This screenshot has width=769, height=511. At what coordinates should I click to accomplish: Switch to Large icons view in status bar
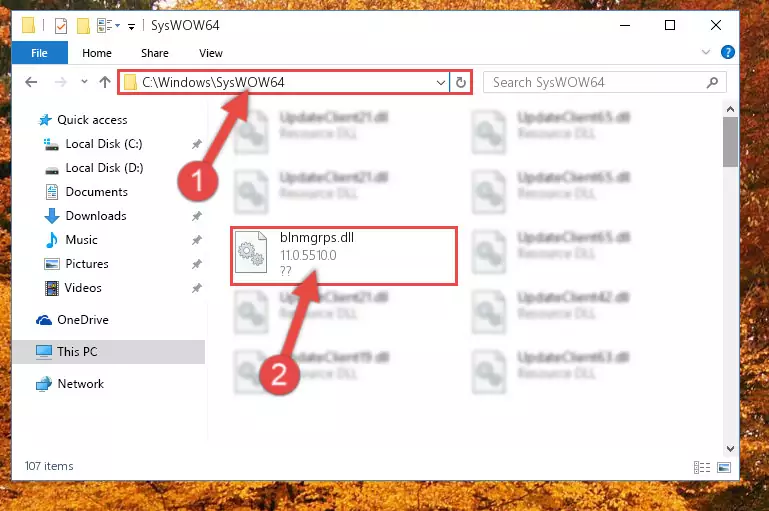tap(724, 467)
